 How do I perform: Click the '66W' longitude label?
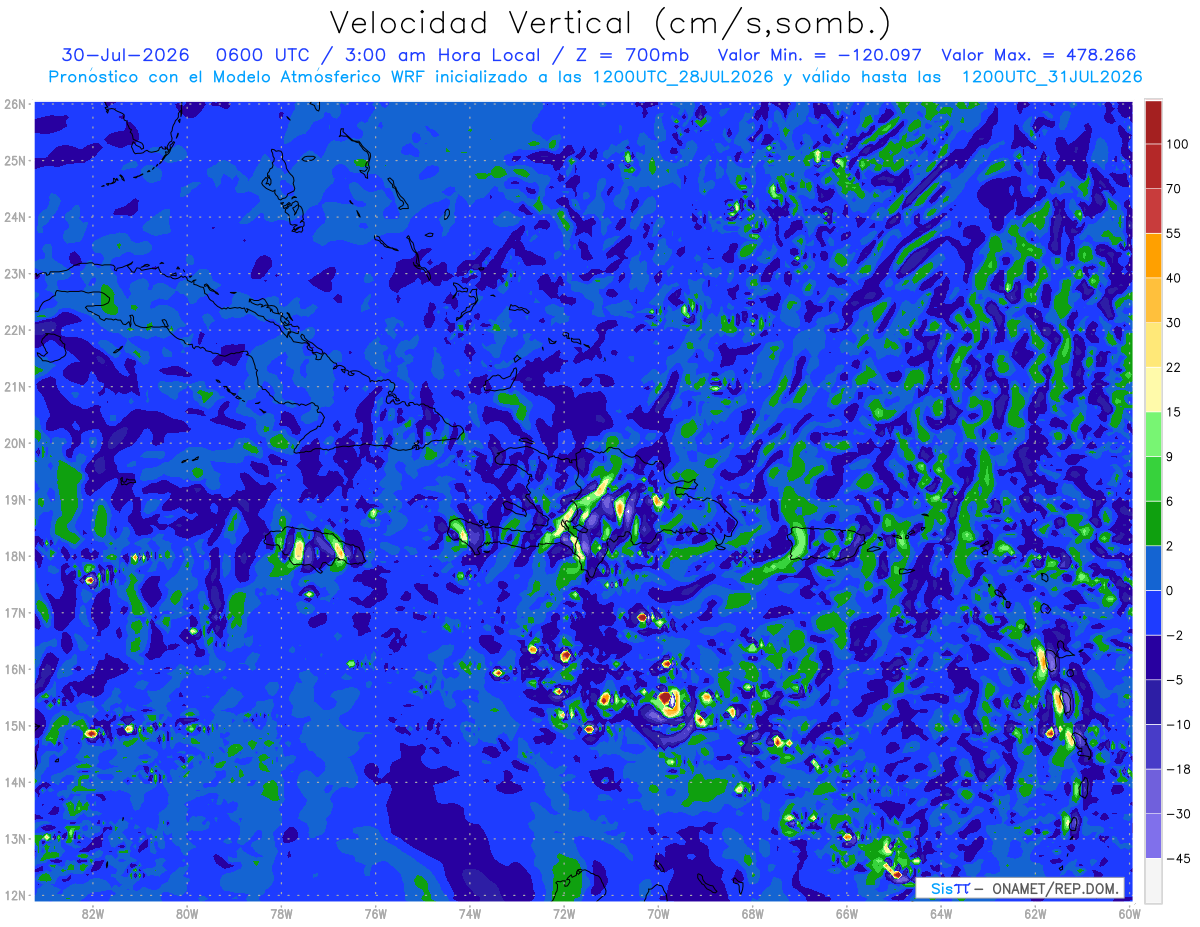click(847, 913)
